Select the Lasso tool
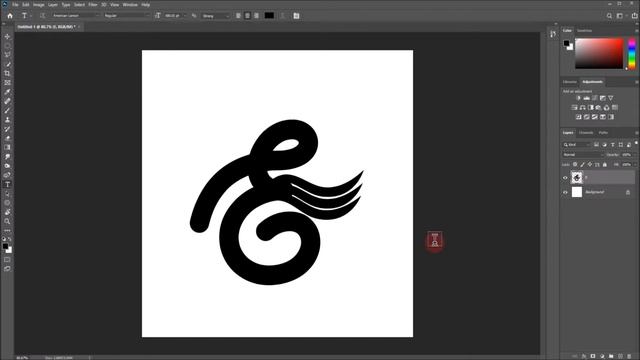Viewport: 640px width, 360px height. pyautogui.click(x=7, y=55)
